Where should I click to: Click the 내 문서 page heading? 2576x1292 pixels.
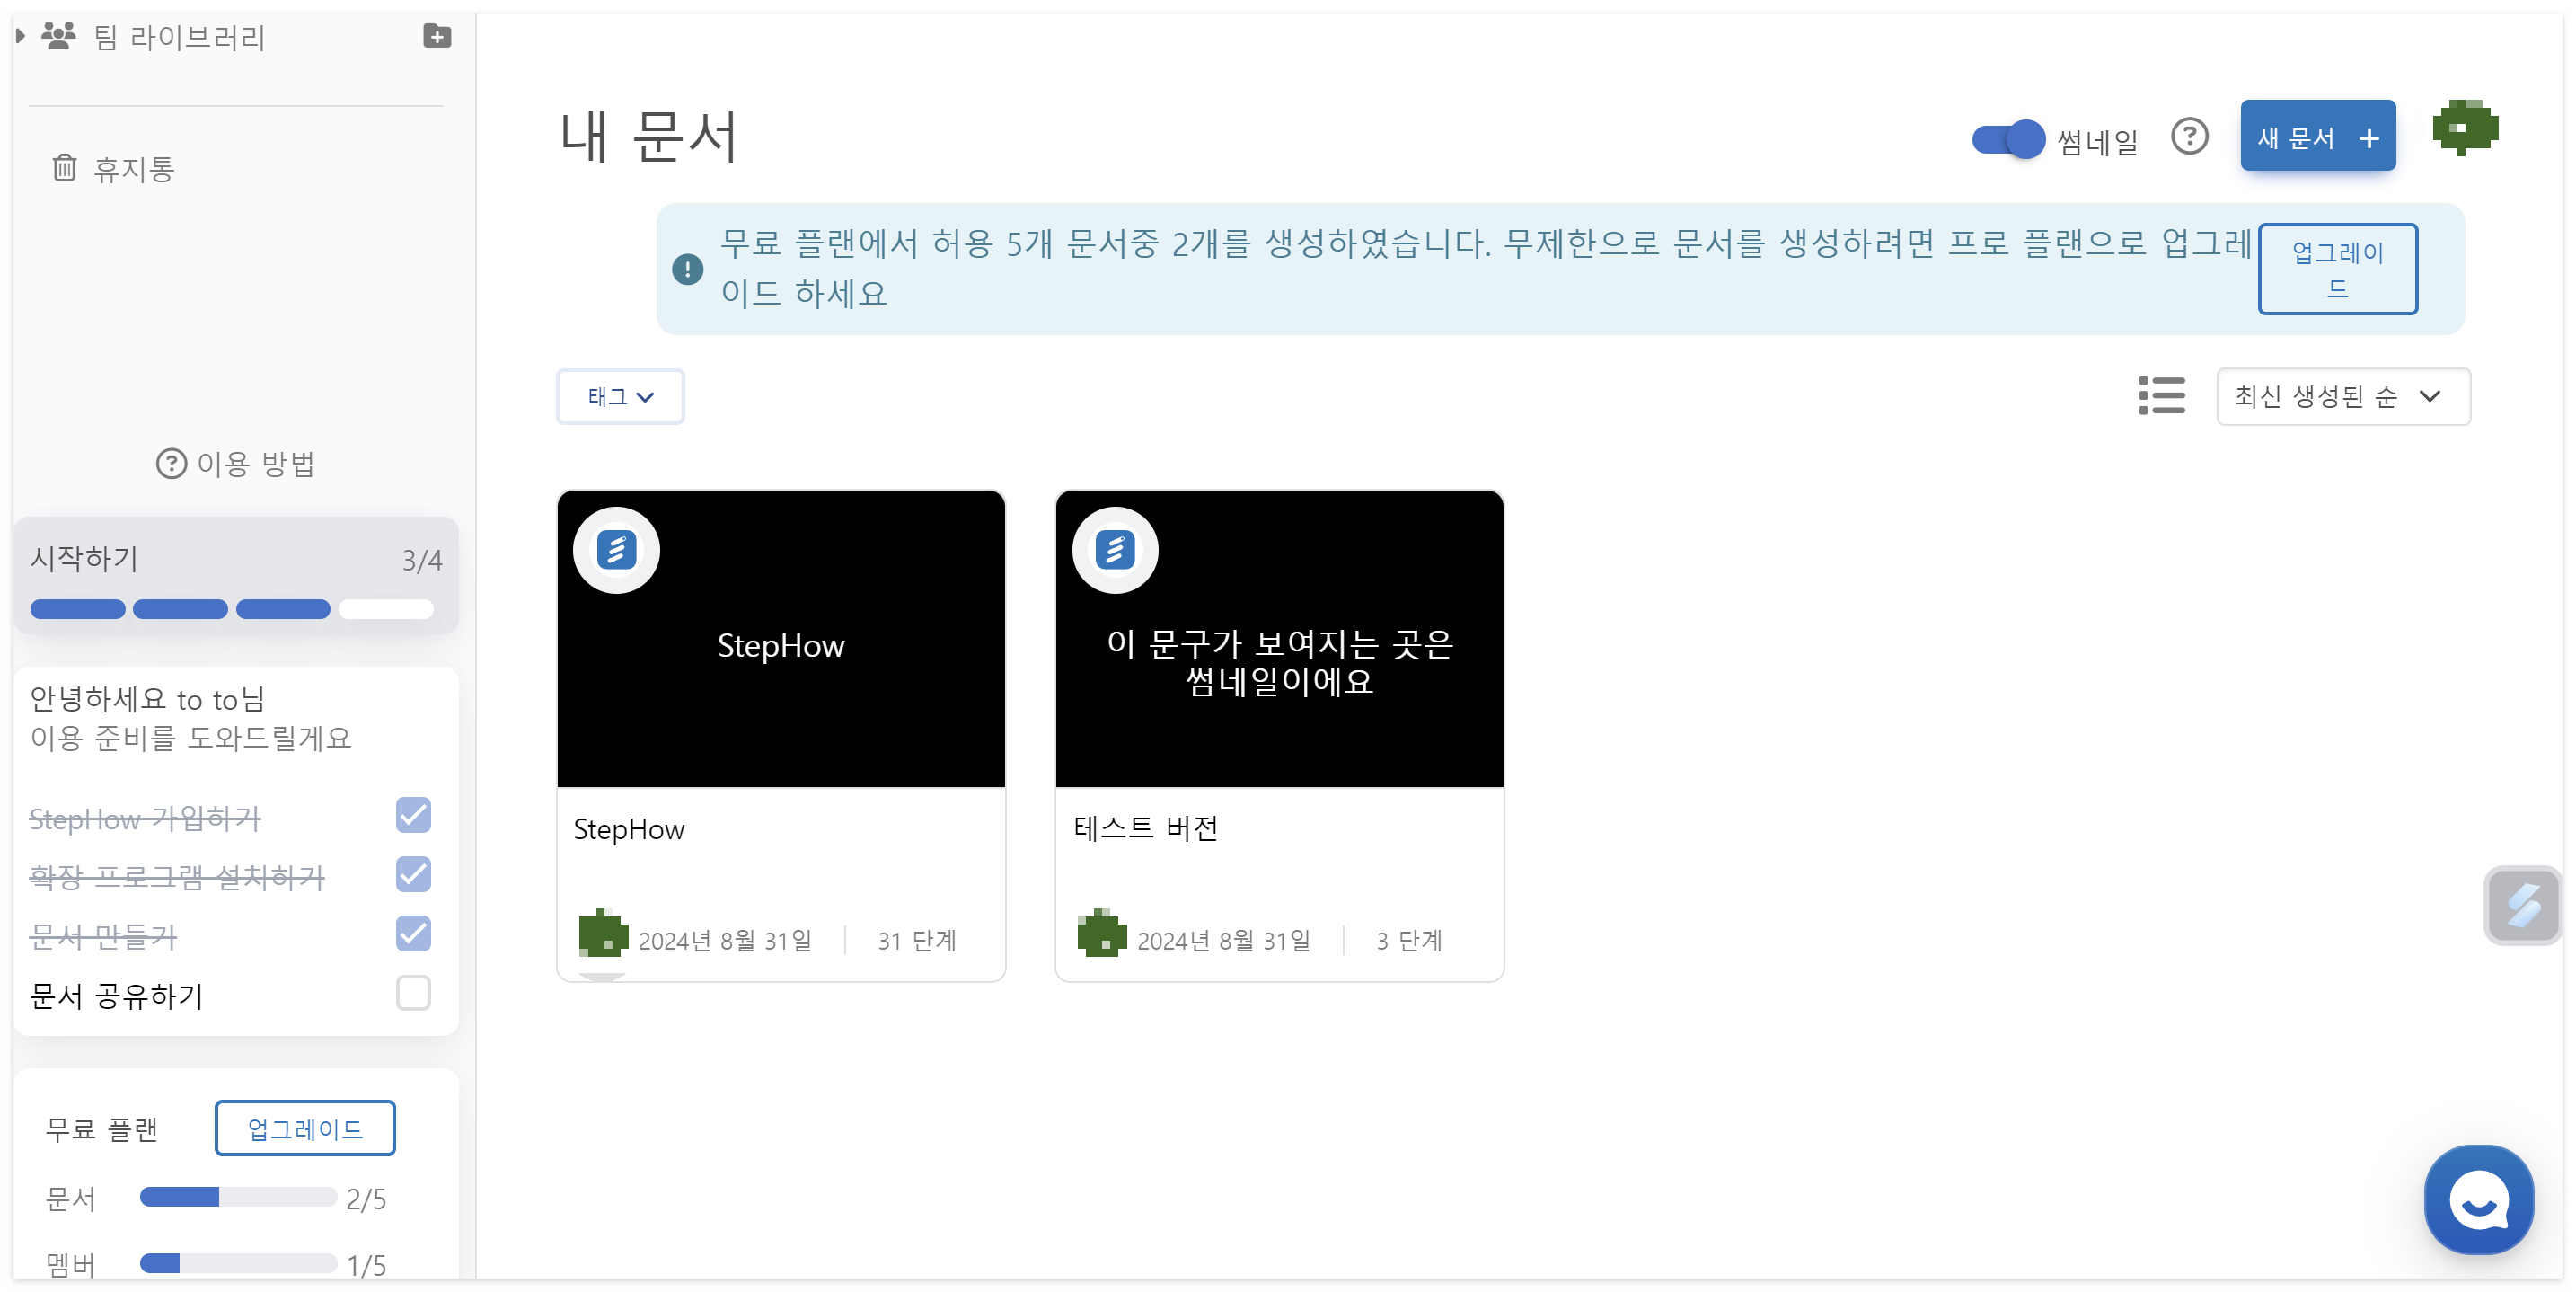(x=648, y=136)
